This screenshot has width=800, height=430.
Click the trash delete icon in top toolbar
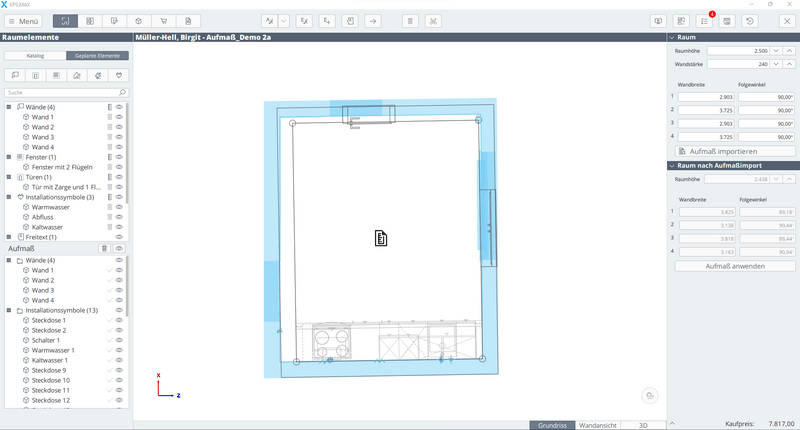(x=409, y=20)
